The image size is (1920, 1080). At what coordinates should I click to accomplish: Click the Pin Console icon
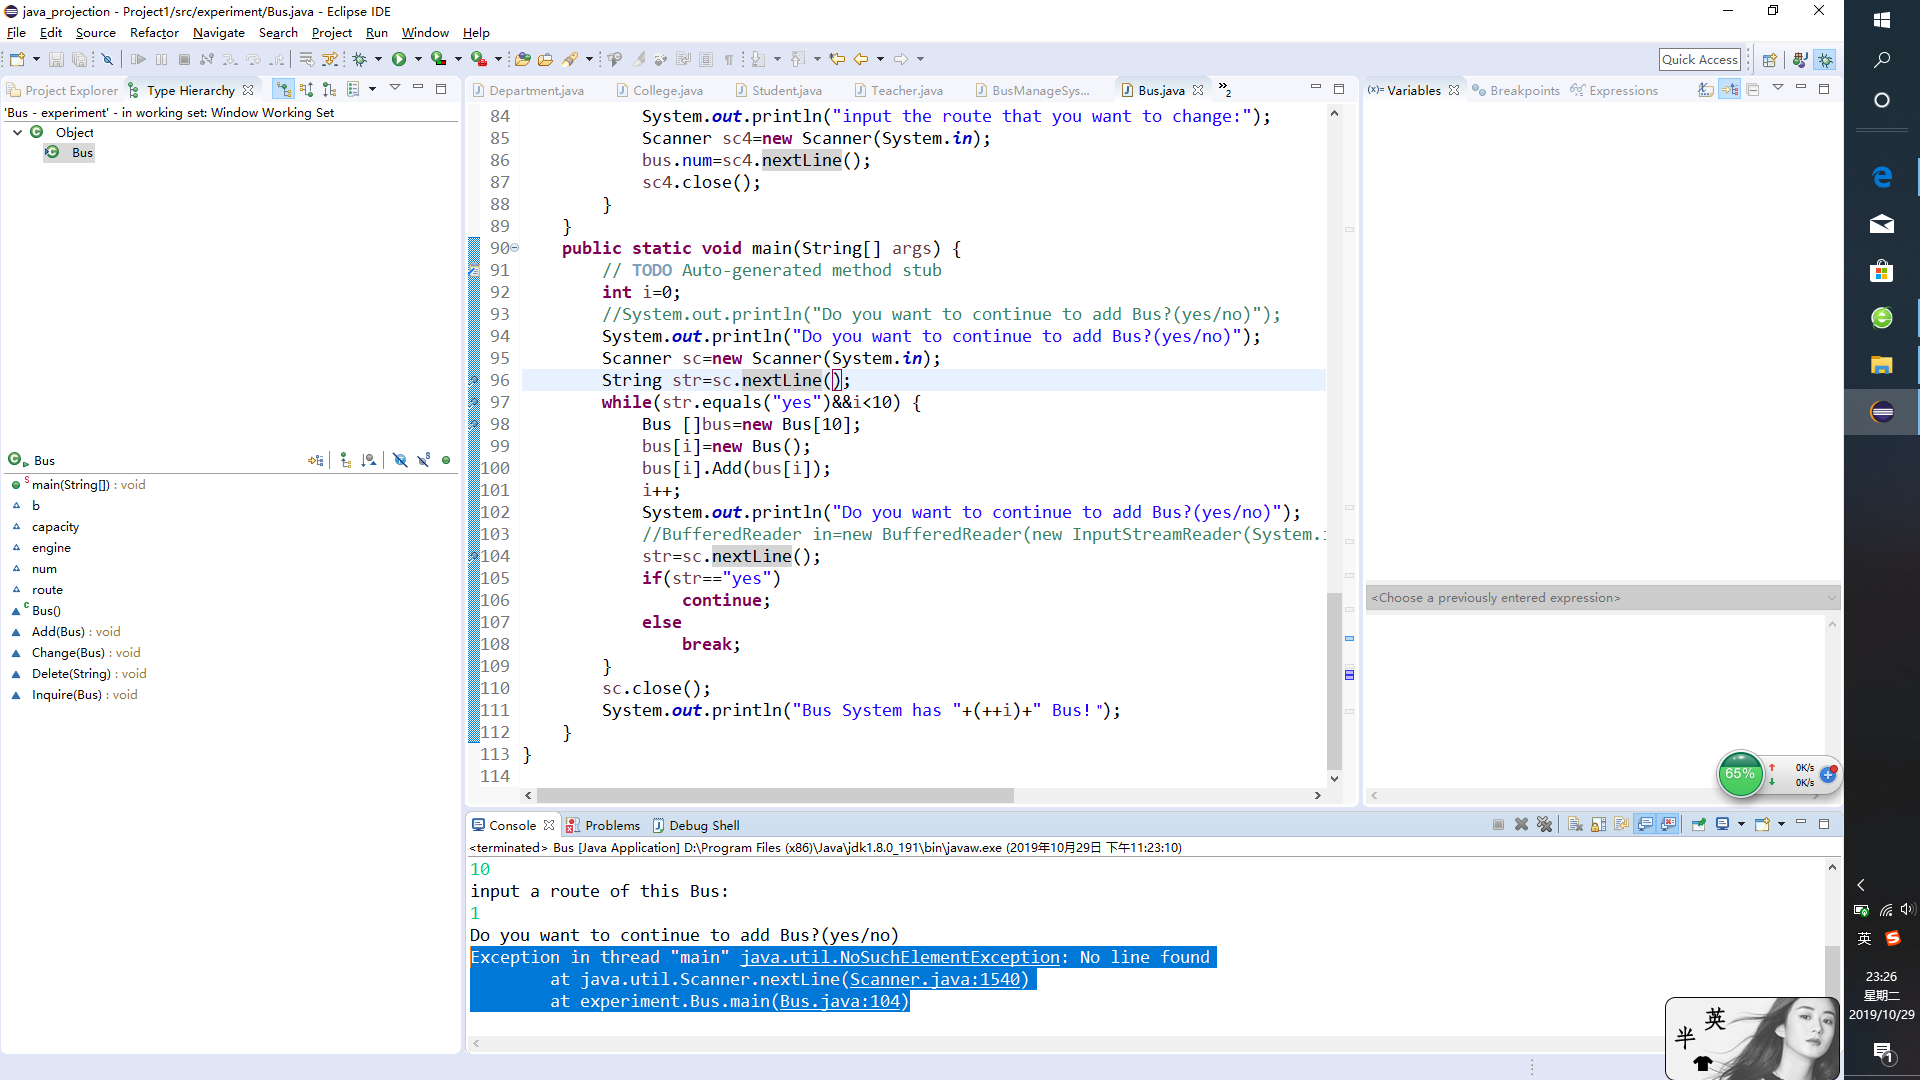point(1698,825)
